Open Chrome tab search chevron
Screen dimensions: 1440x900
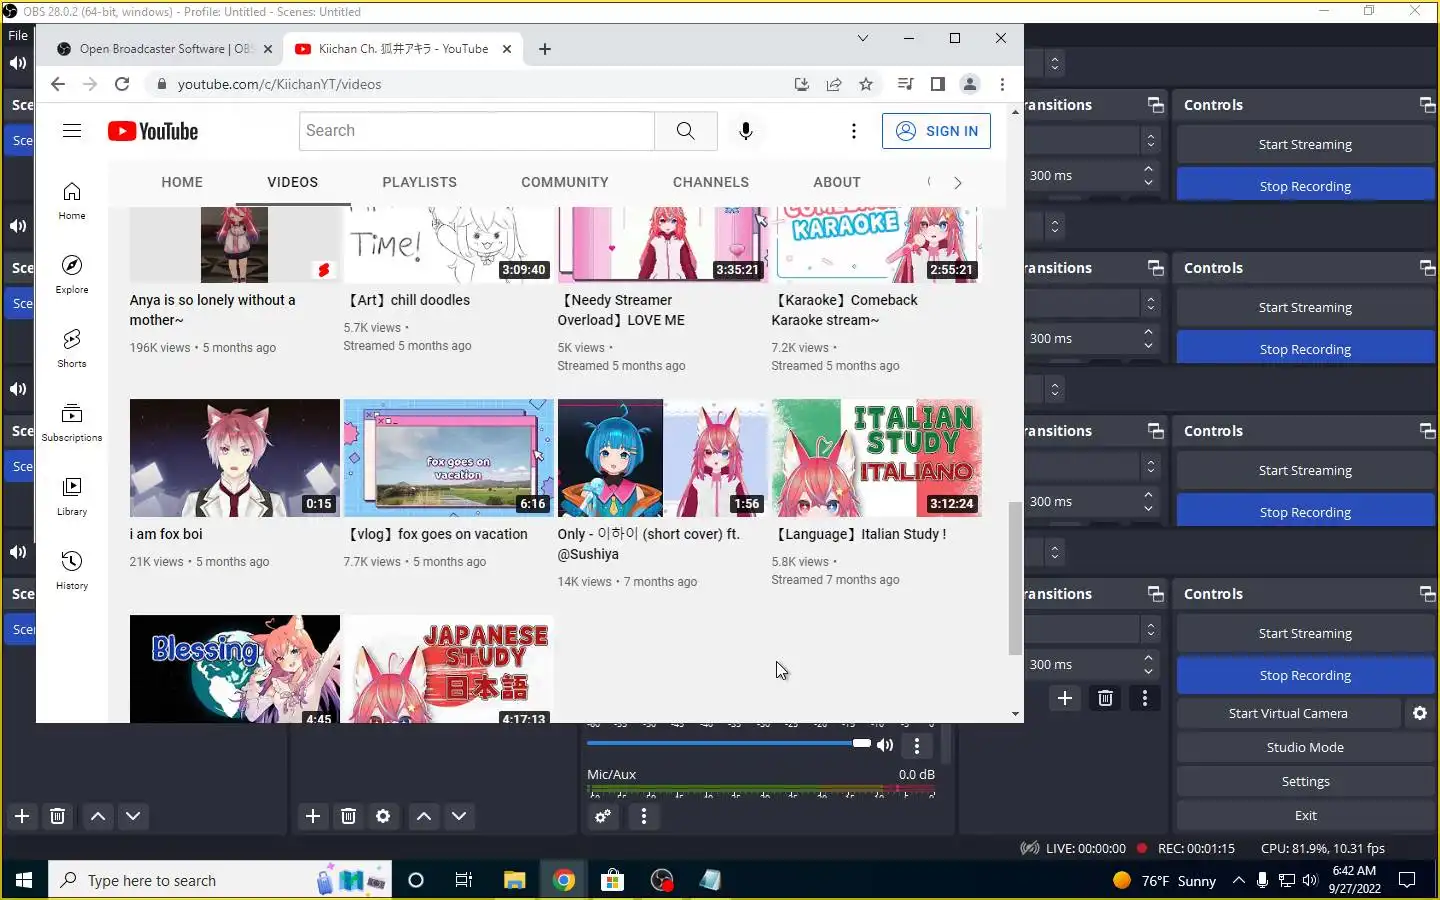pos(862,38)
